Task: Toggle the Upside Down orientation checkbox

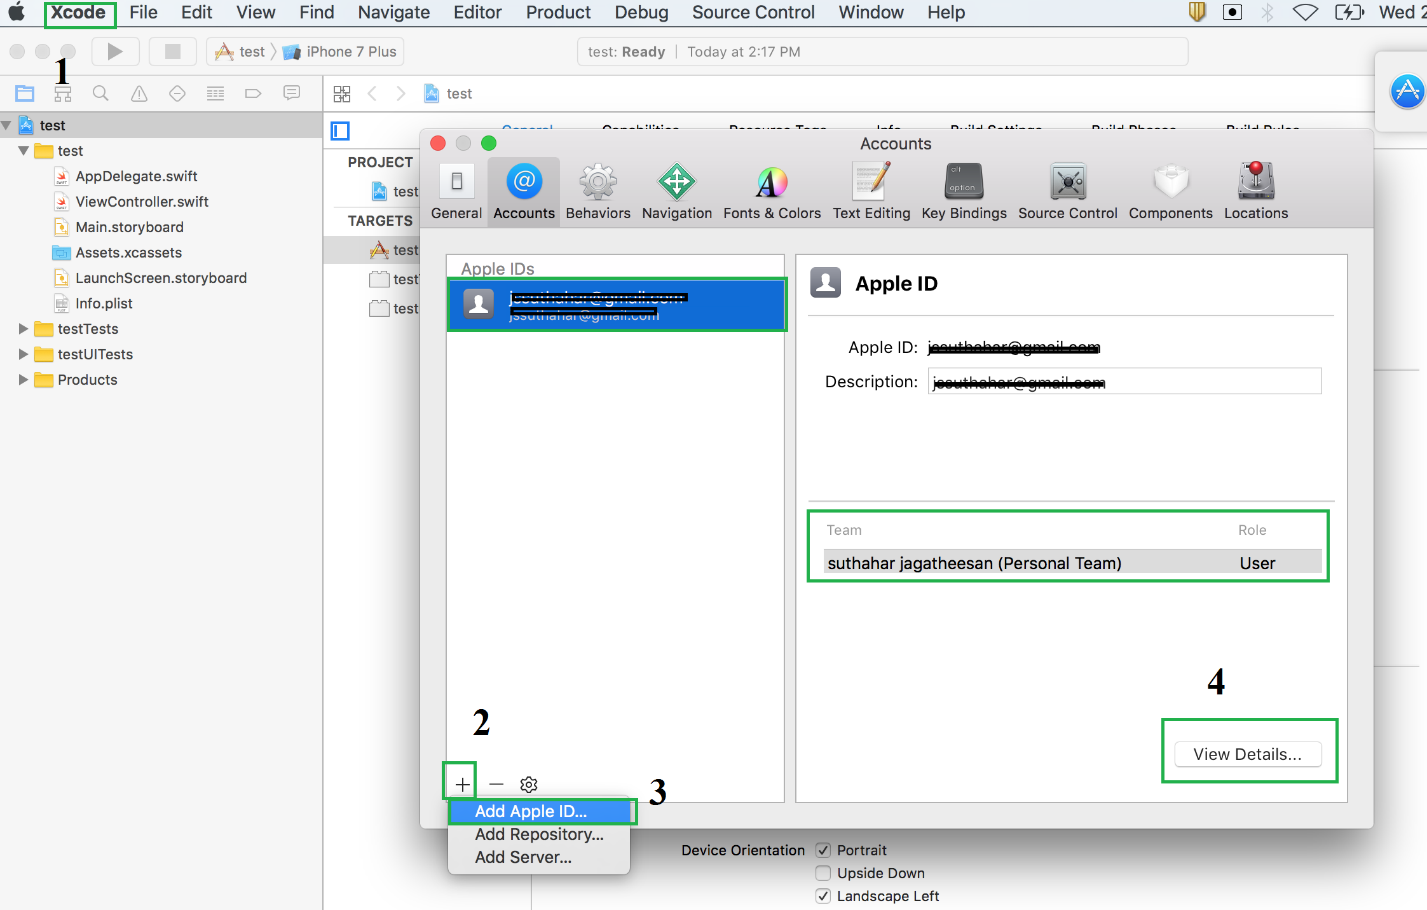Action: (x=823, y=873)
